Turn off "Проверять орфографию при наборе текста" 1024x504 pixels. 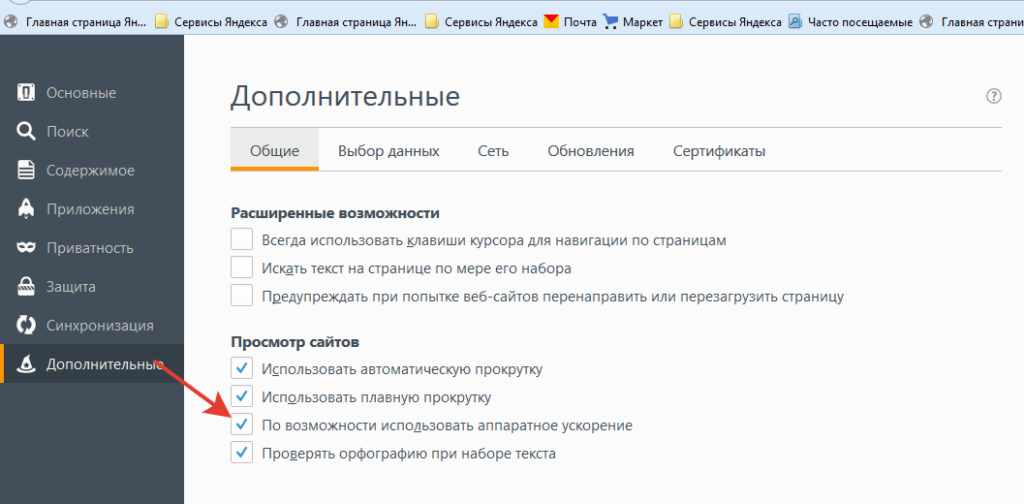pyautogui.click(x=242, y=453)
